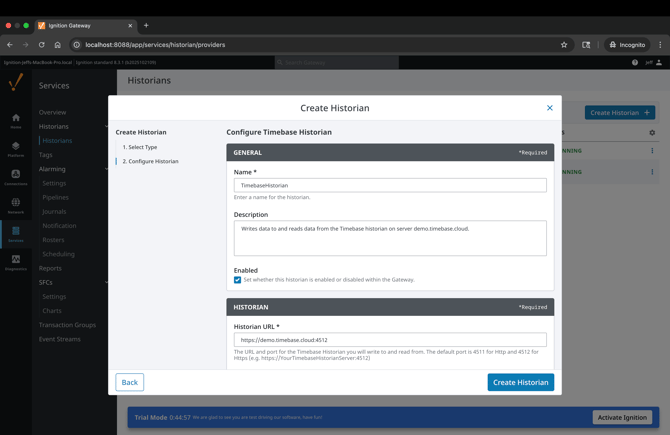
Task: Go to the Select Type step
Action: [140, 147]
